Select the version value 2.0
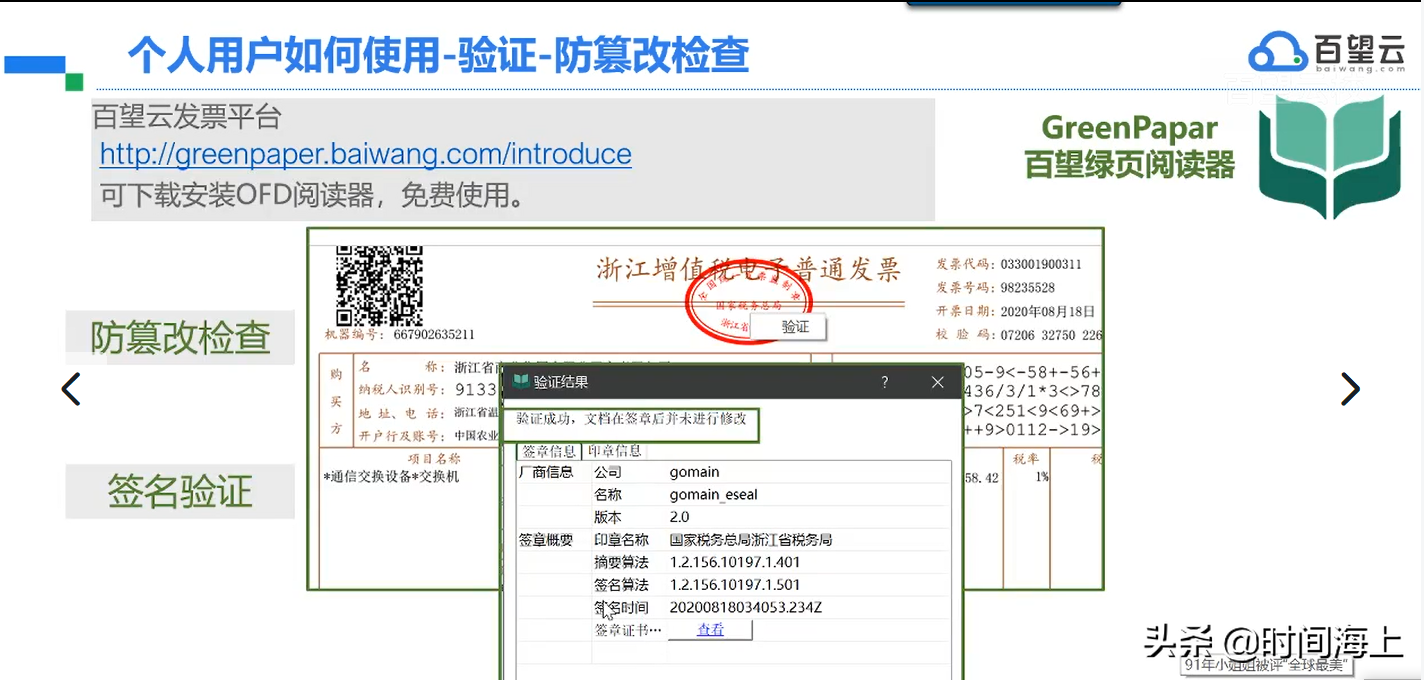The image size is (1424, 680). click(x=680, y=517)
